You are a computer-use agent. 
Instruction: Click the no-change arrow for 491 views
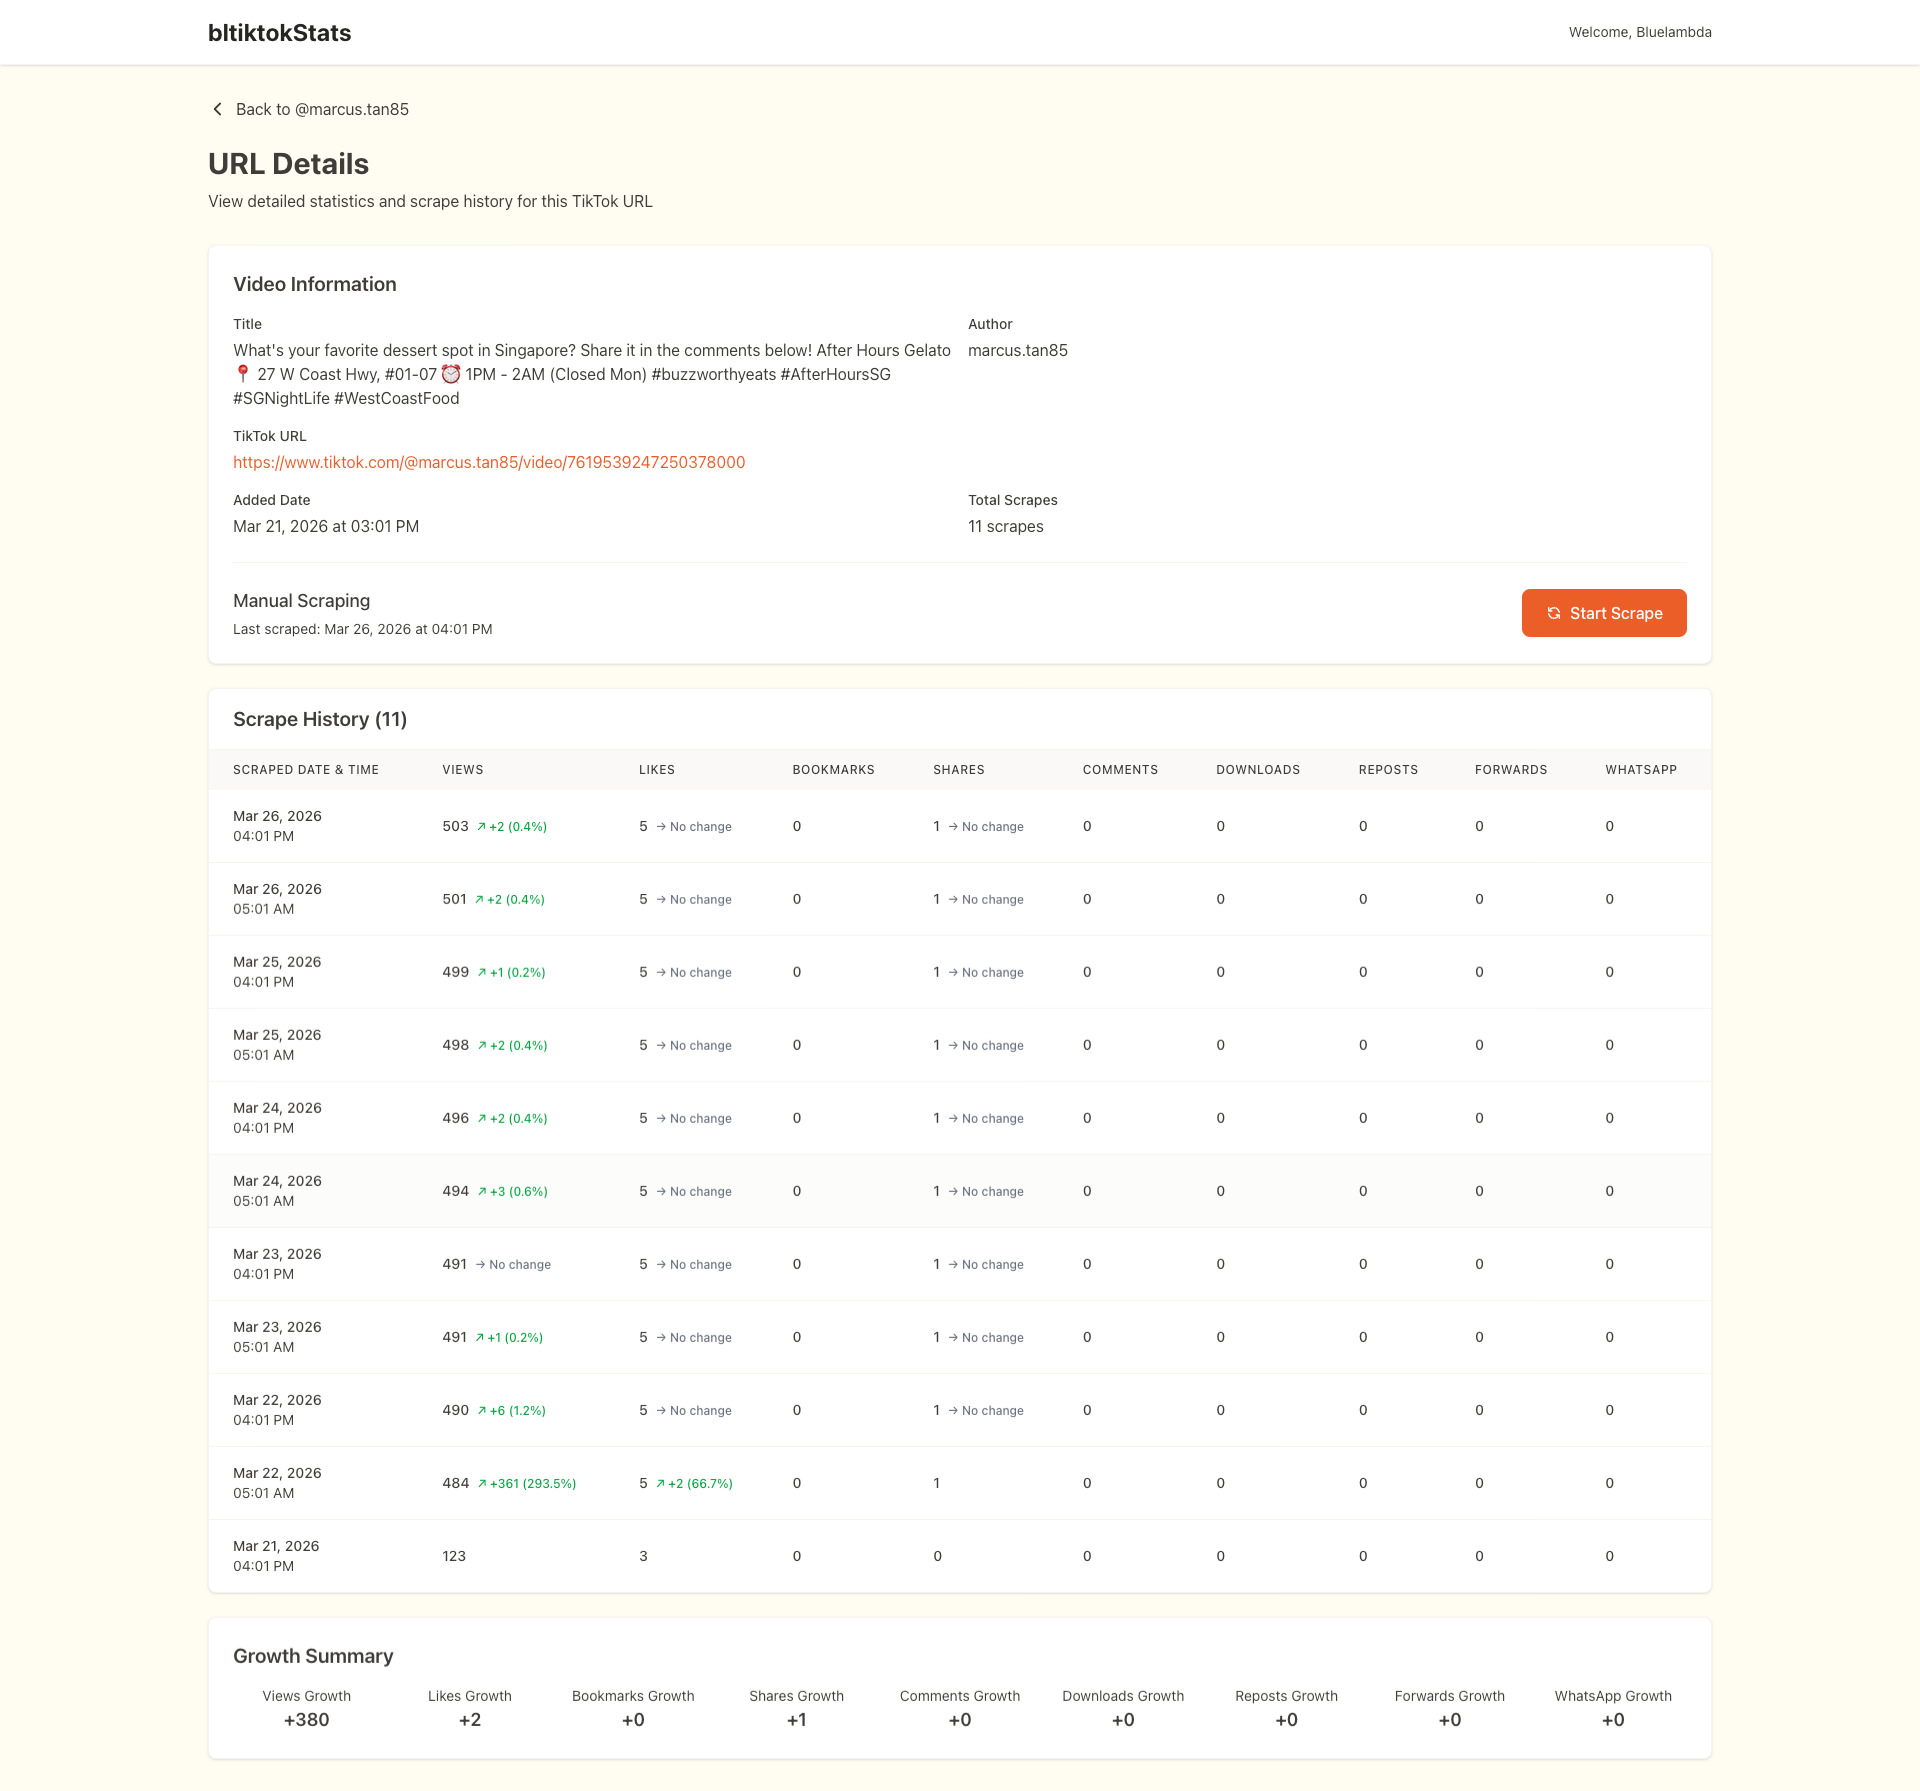click(480, 1264)
